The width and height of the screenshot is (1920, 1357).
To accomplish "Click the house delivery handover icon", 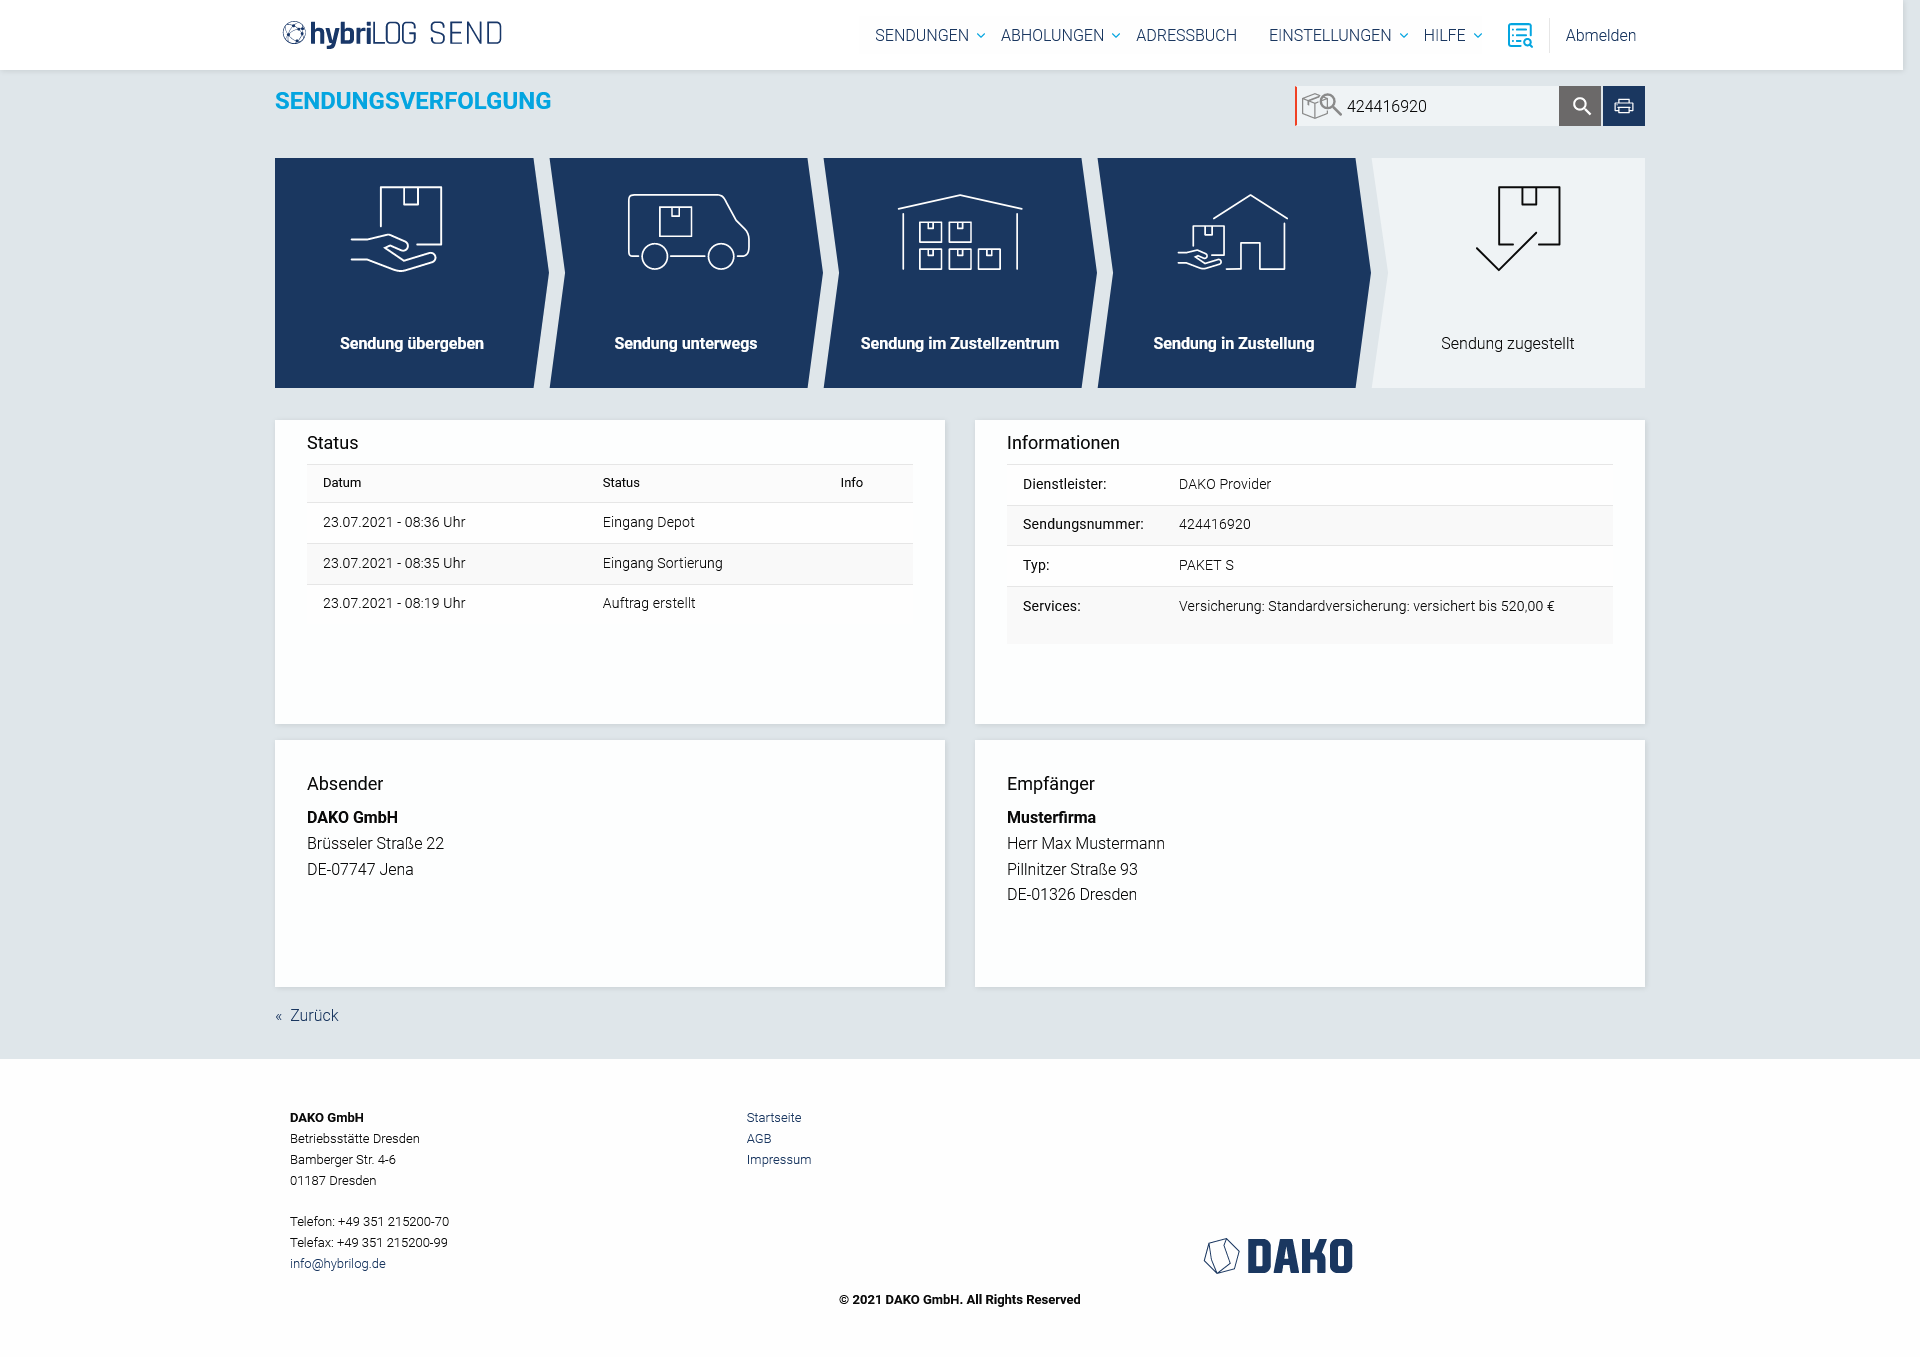I will click(1233, 232).
